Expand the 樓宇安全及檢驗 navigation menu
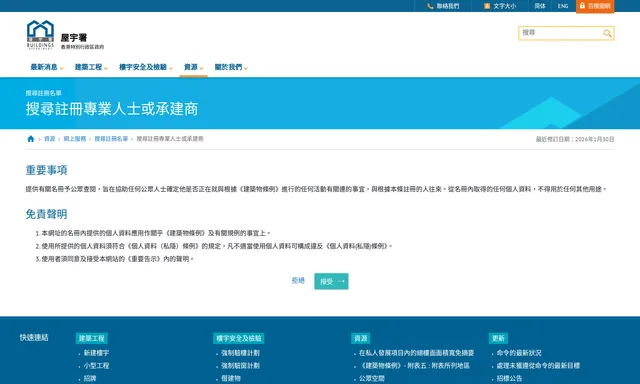The width and height of the screenshot is (640, 384). (x=146, y=67)
